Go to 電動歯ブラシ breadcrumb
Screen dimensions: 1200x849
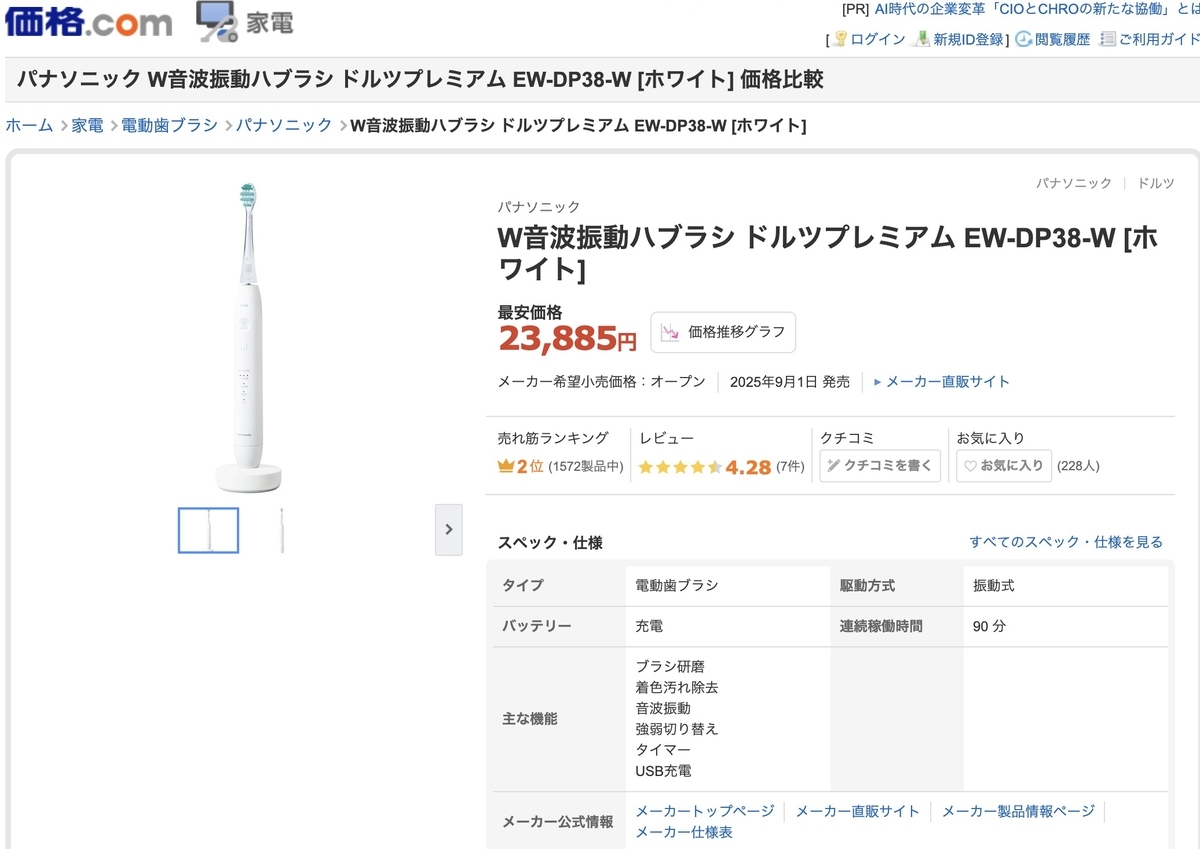click(169, 125)
